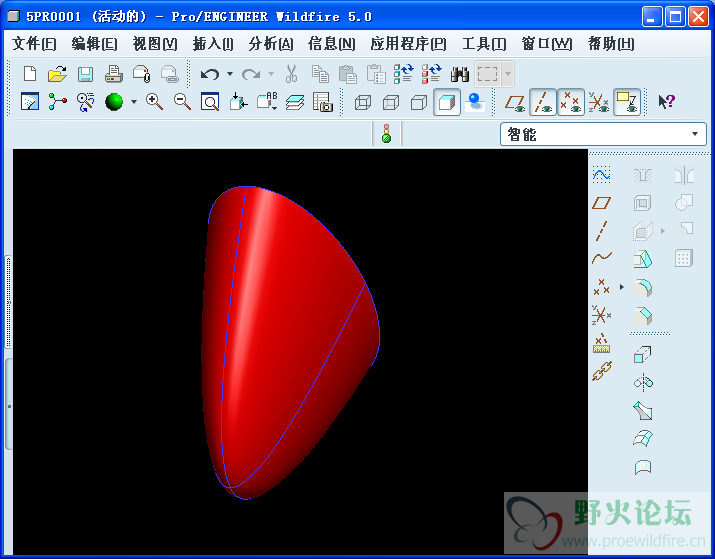Refit model to screen icon
This screenshot has height=559, width=715.
tap(210, 102)
